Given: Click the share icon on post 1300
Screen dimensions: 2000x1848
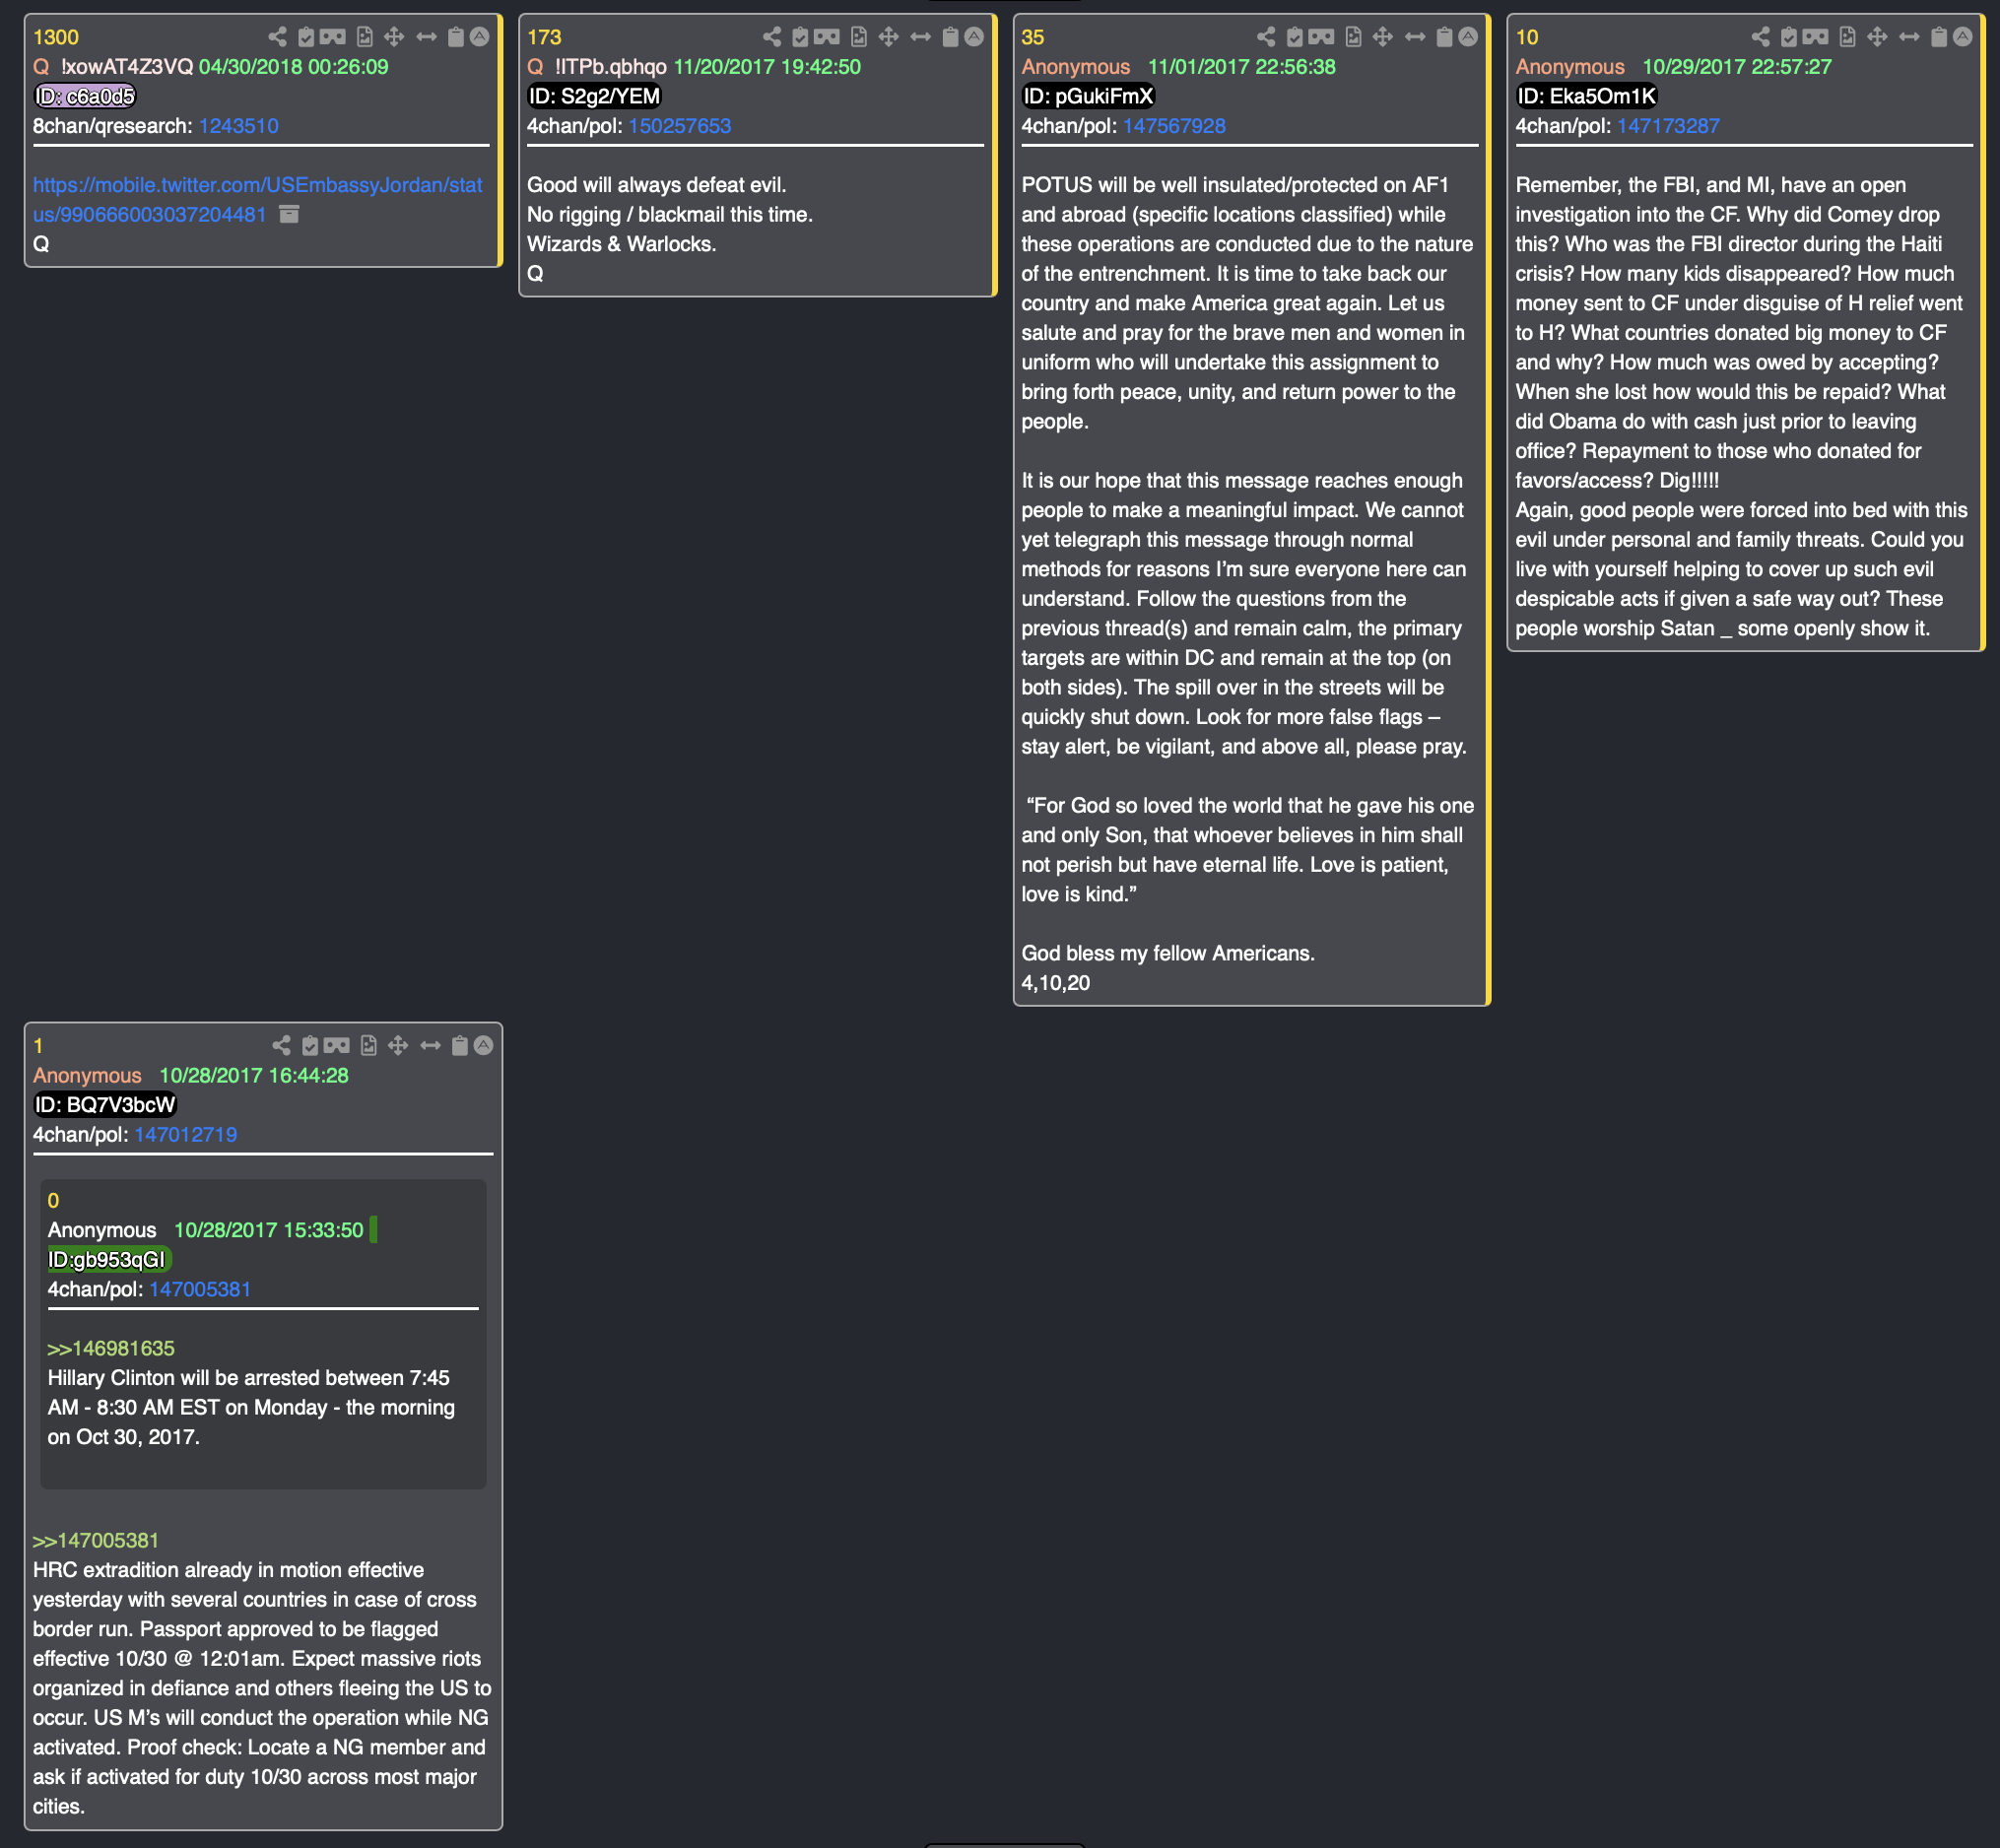Looking at the screenshot, I should 277,37.
